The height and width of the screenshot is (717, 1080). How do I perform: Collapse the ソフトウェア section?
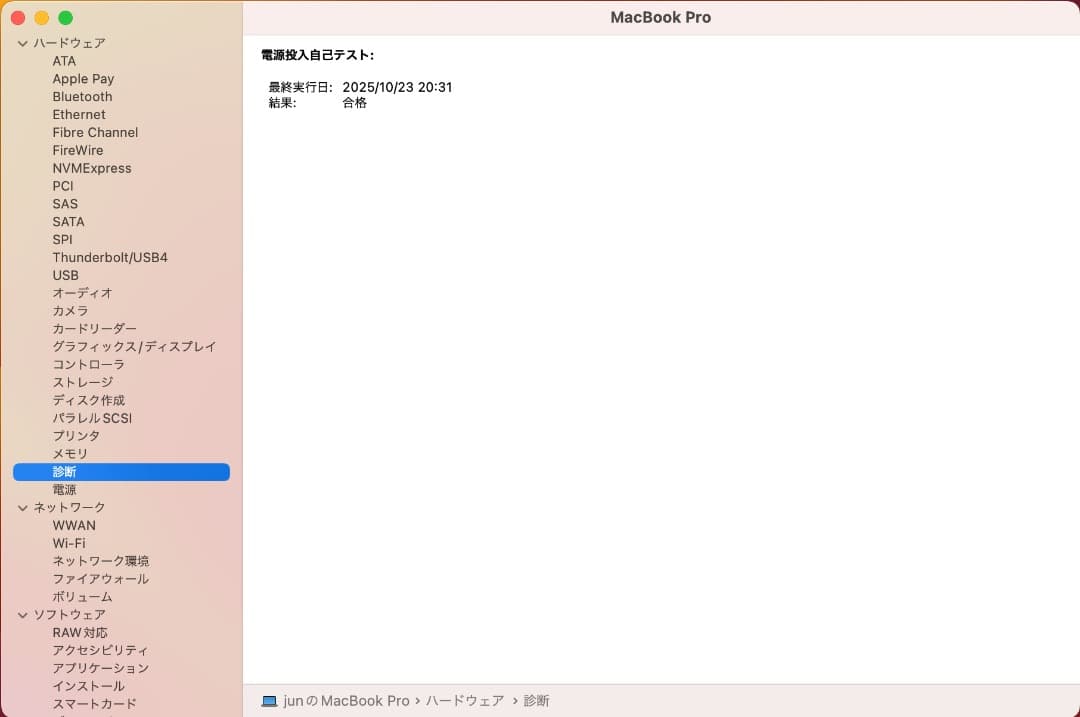22,614
